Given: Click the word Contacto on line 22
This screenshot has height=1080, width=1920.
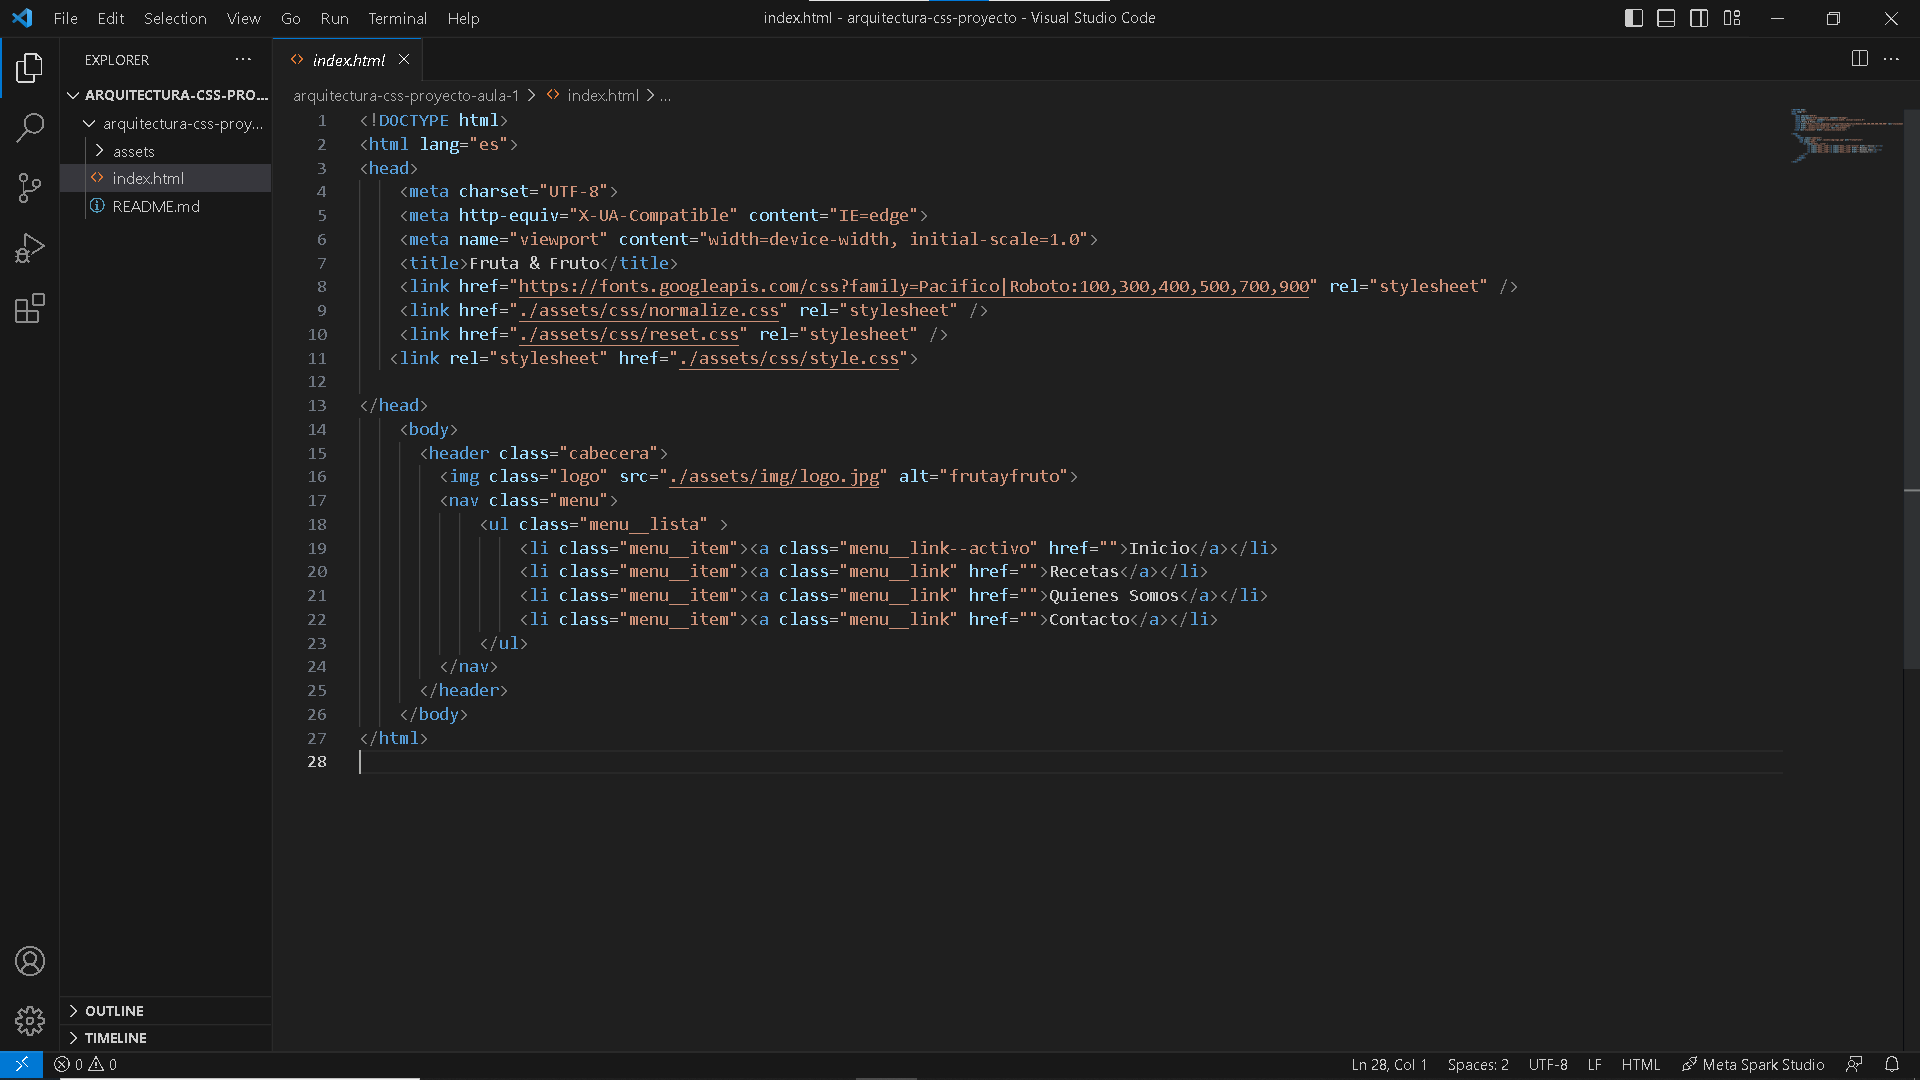Looking at the screenshot, I should 1089,620.
